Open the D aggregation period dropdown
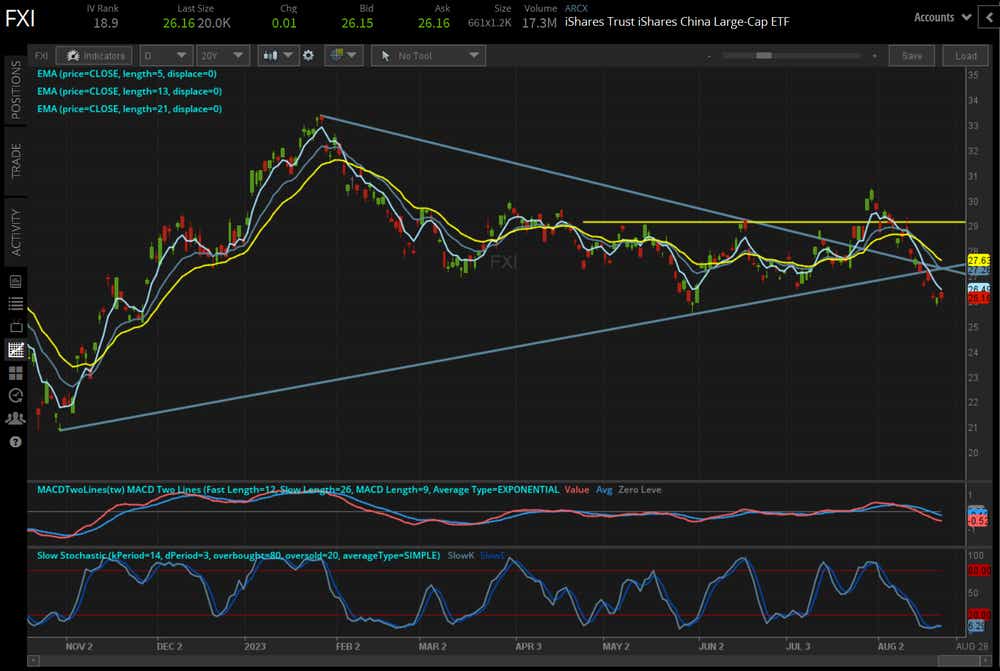 click(165, 56)
